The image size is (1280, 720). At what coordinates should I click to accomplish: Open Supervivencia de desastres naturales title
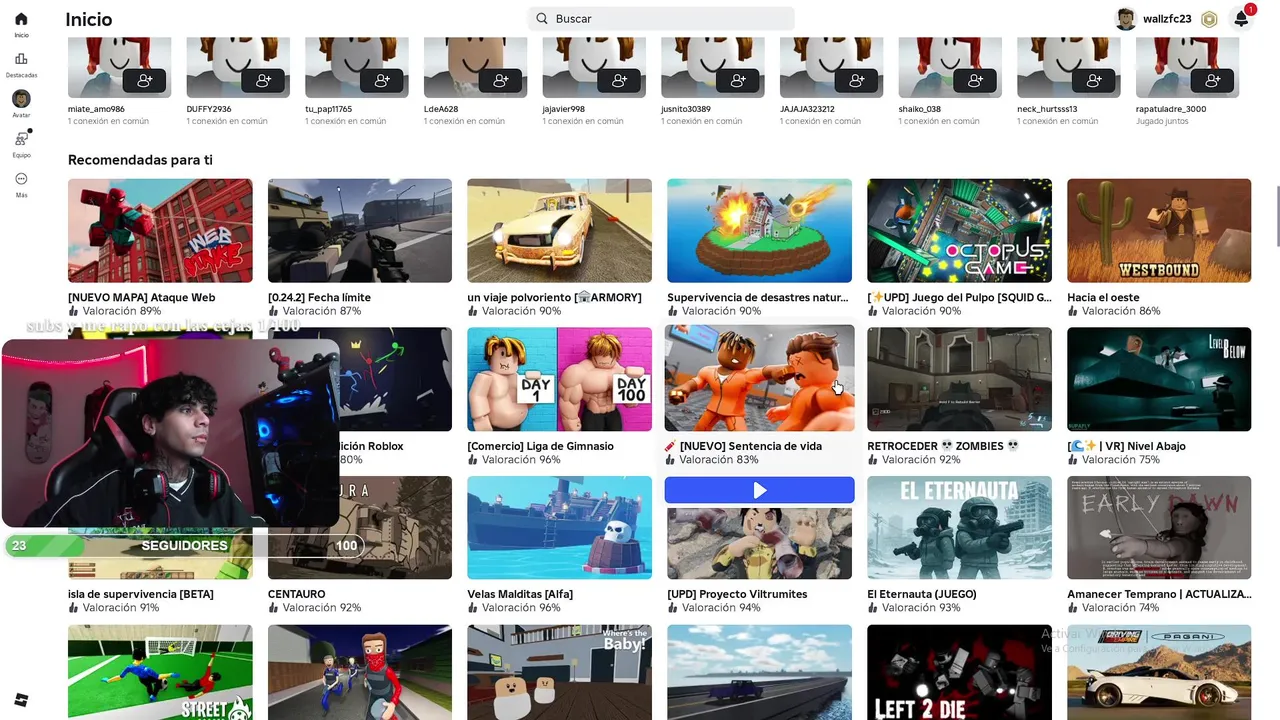tap(757, 297)
